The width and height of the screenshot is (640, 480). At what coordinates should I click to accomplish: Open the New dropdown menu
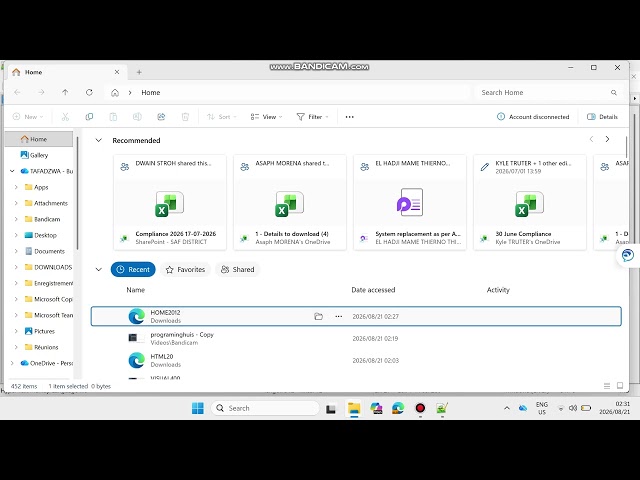28,117
